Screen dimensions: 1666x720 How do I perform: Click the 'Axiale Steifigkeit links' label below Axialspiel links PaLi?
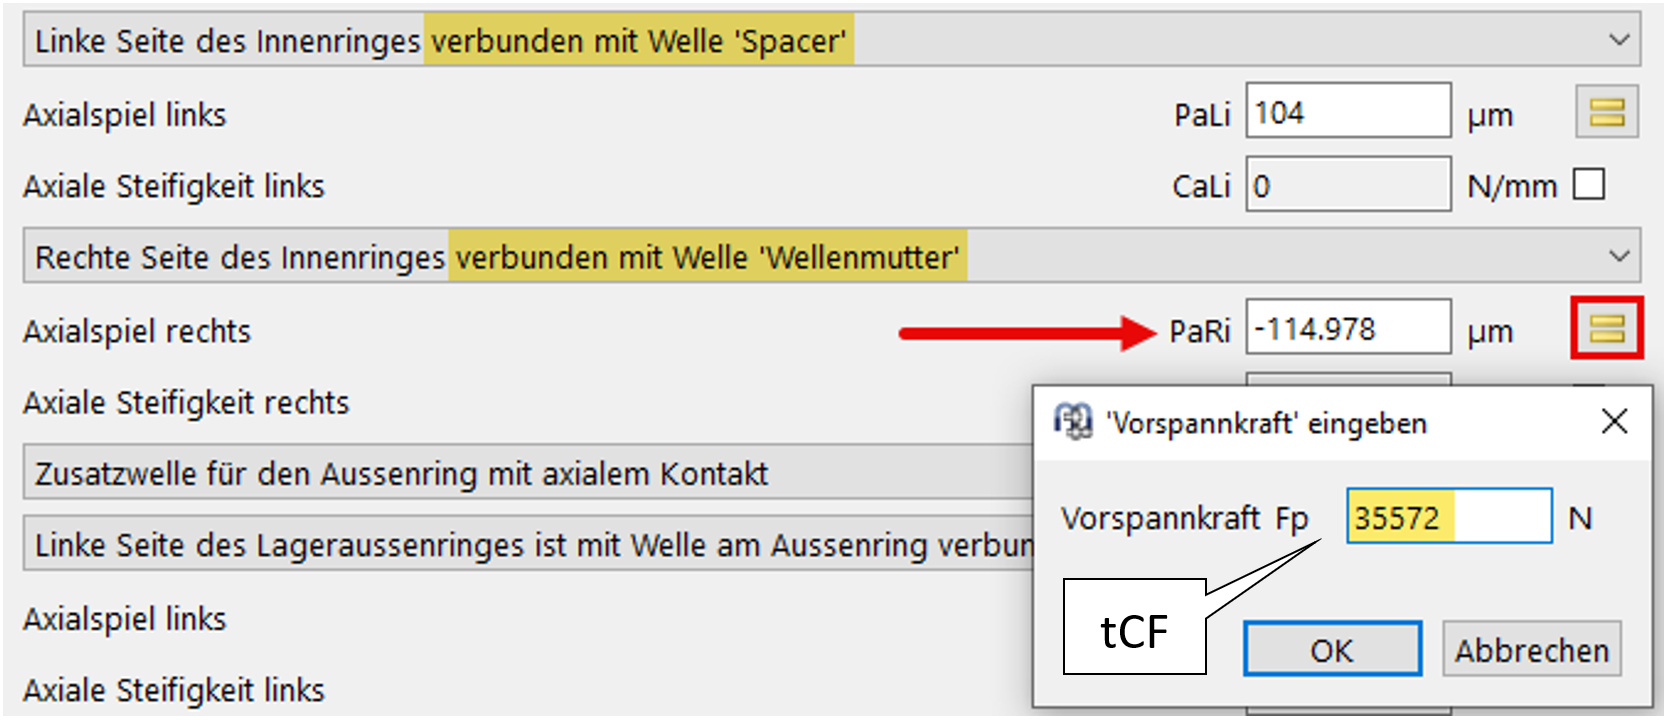coord(174,186)
